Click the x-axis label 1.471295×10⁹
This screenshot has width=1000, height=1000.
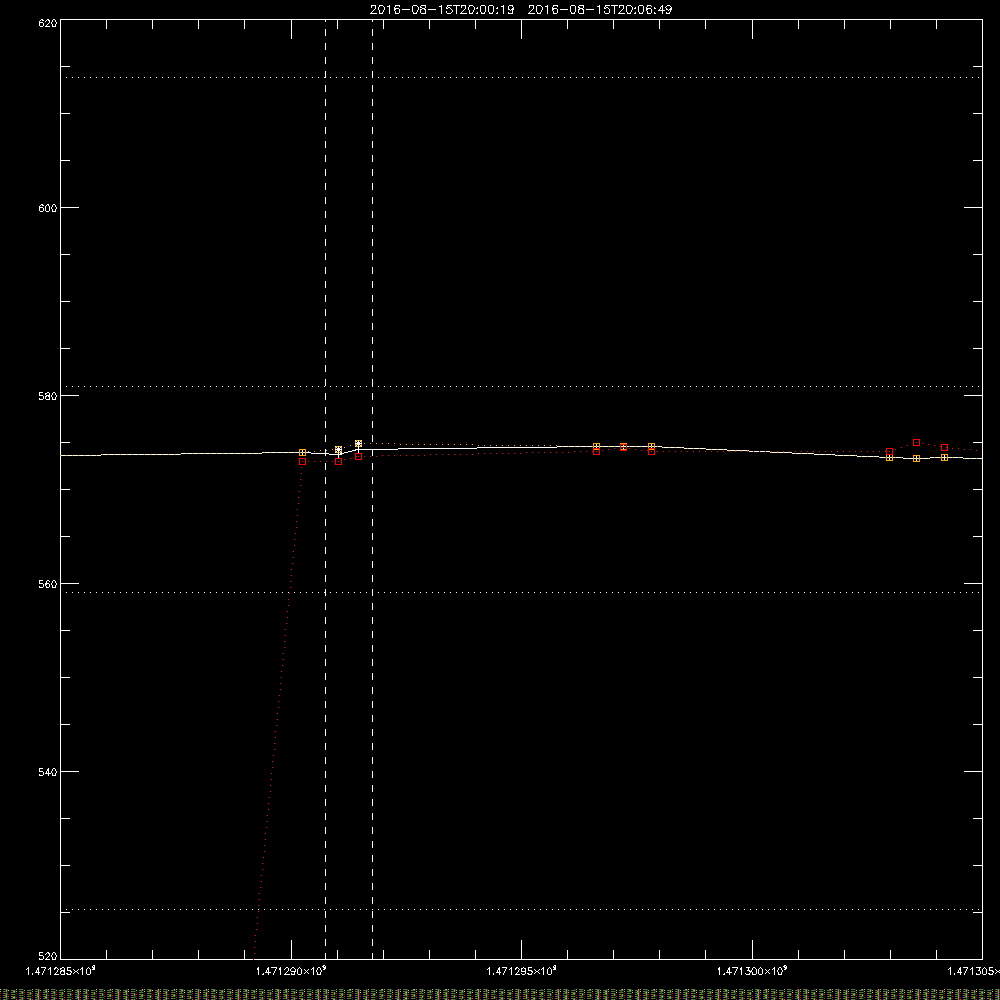(522, 971)
